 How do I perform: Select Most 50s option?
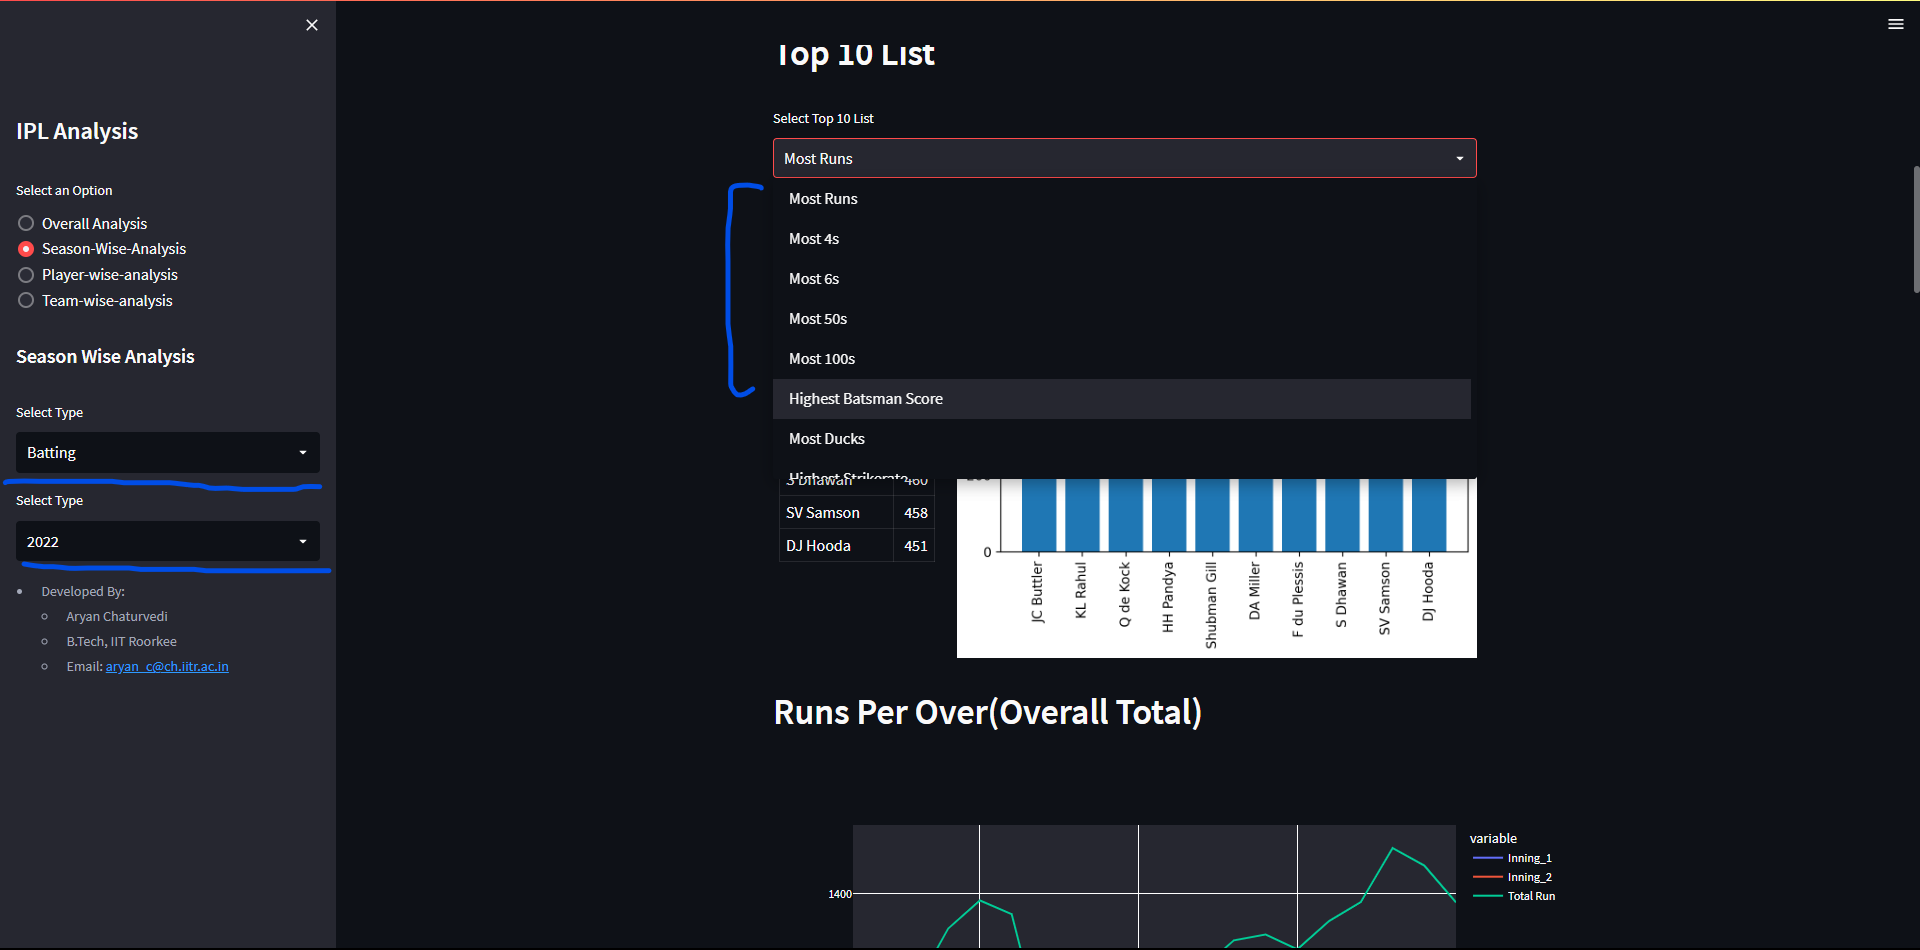[x=818, y=318]
